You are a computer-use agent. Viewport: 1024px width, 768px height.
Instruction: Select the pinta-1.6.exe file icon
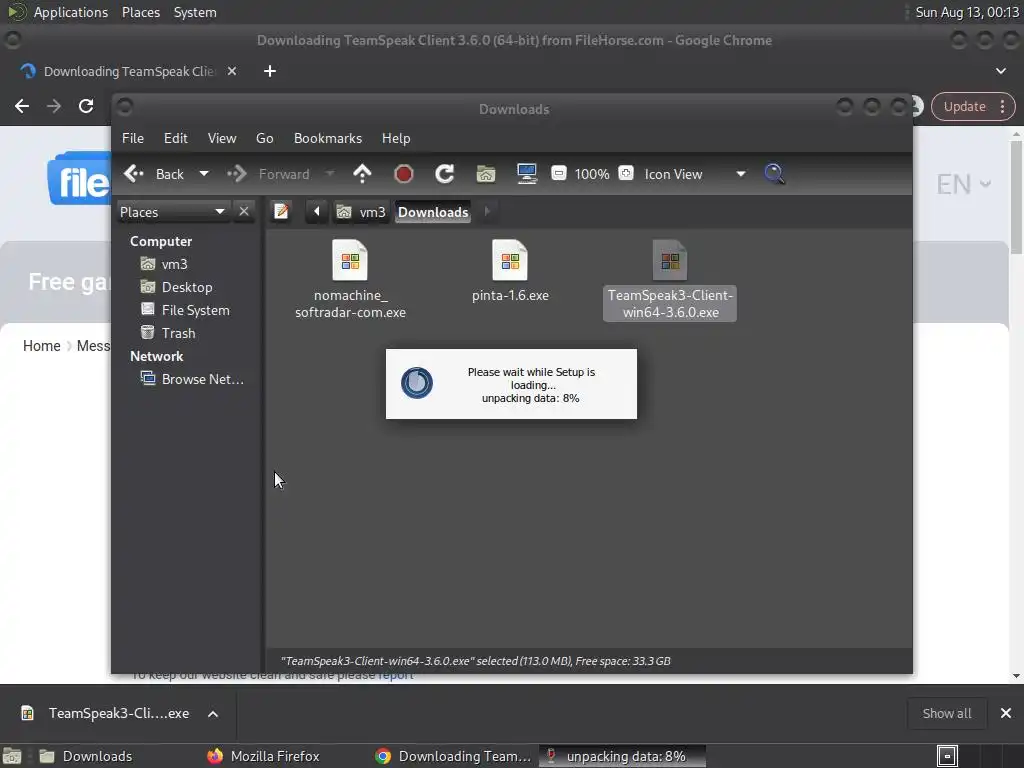pos(510,260)
